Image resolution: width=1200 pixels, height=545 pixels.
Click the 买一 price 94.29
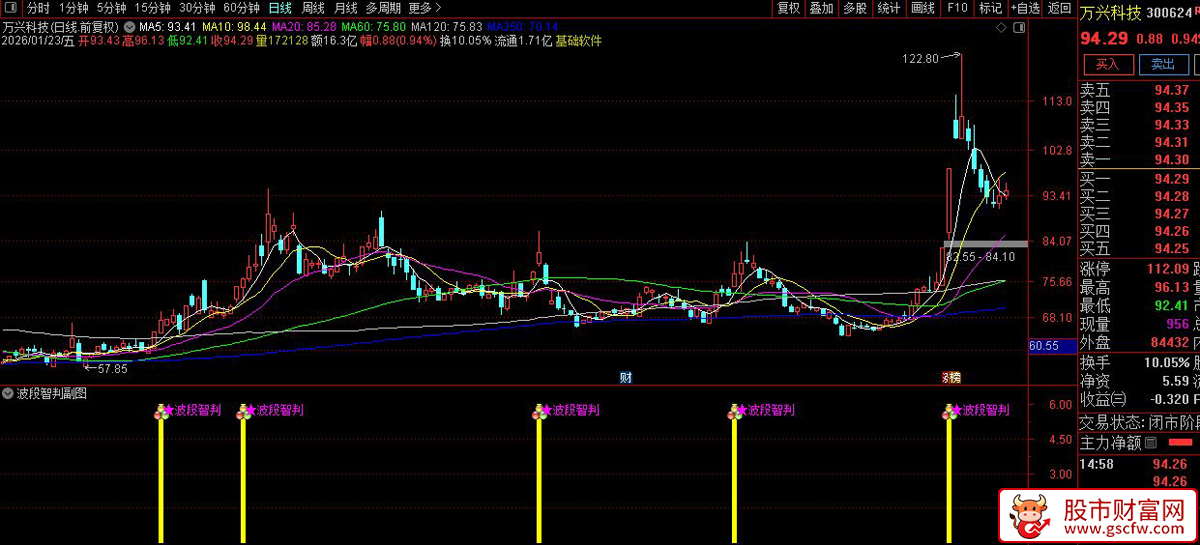coord(1171,179)
